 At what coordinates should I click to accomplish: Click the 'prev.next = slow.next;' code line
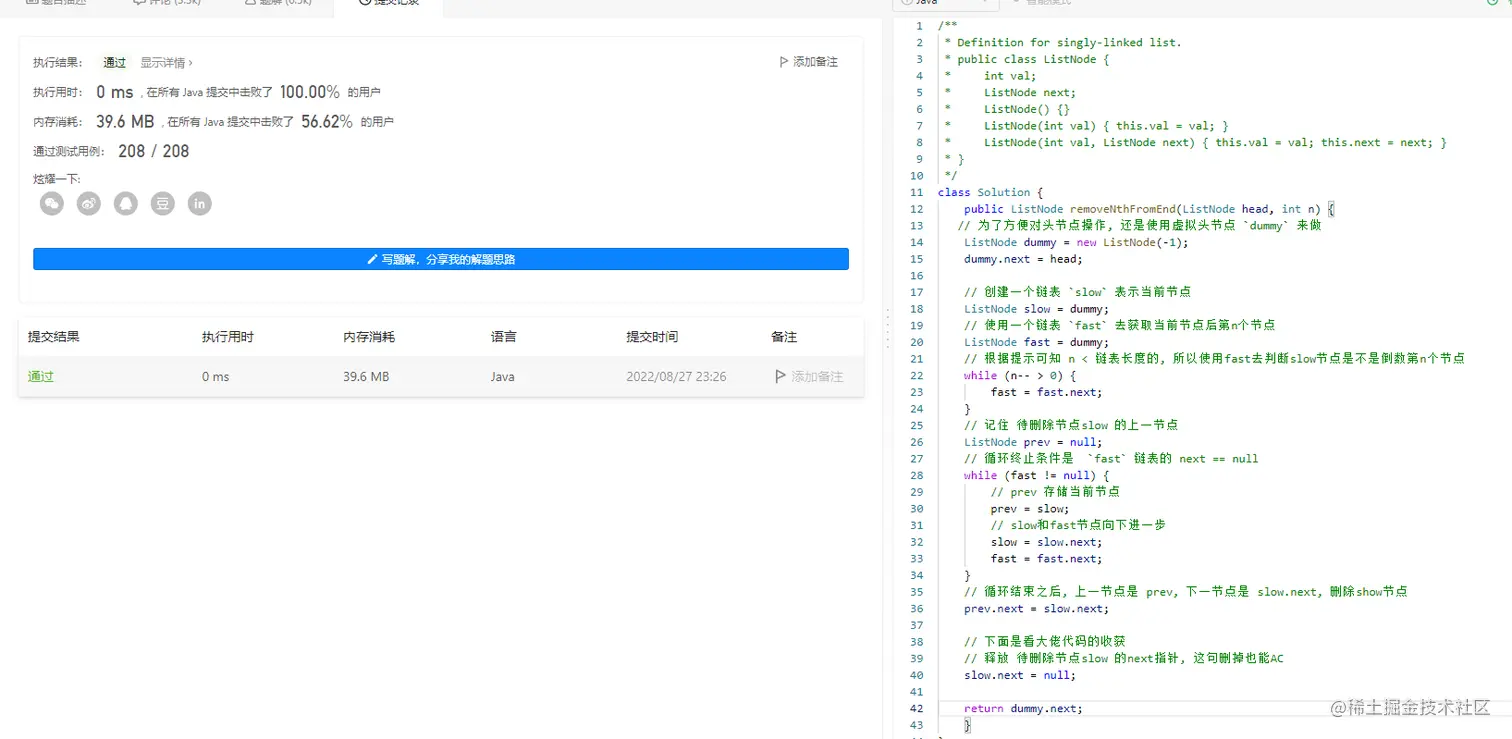coord(1036,608)
